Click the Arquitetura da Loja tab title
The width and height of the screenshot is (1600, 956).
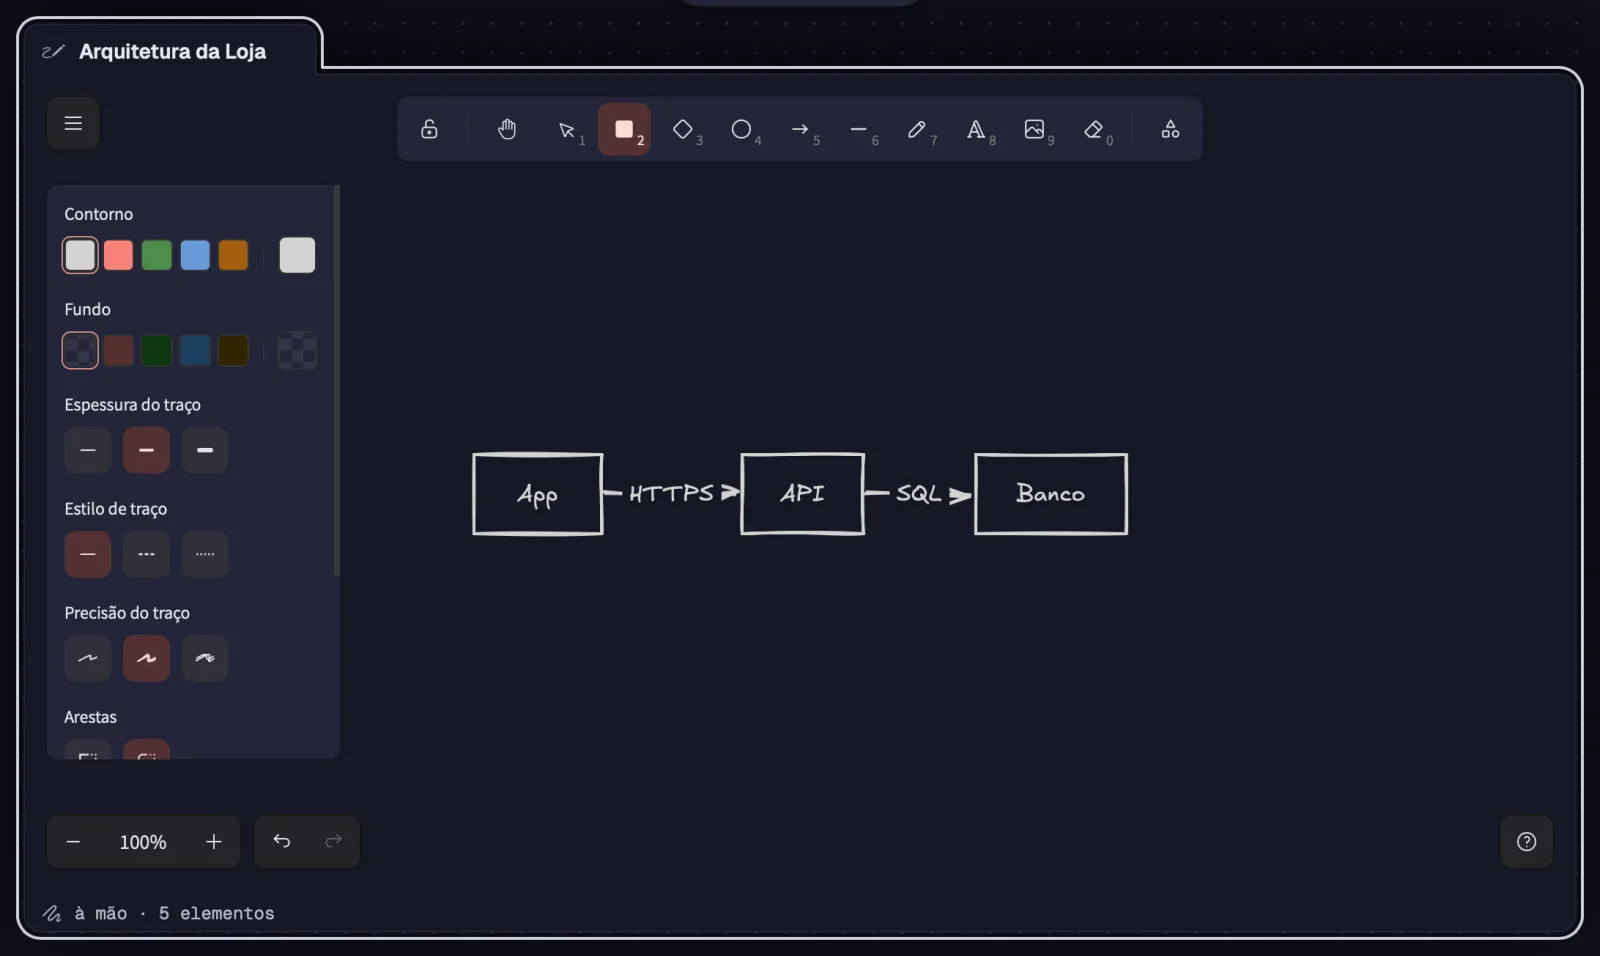pos(172,52)
